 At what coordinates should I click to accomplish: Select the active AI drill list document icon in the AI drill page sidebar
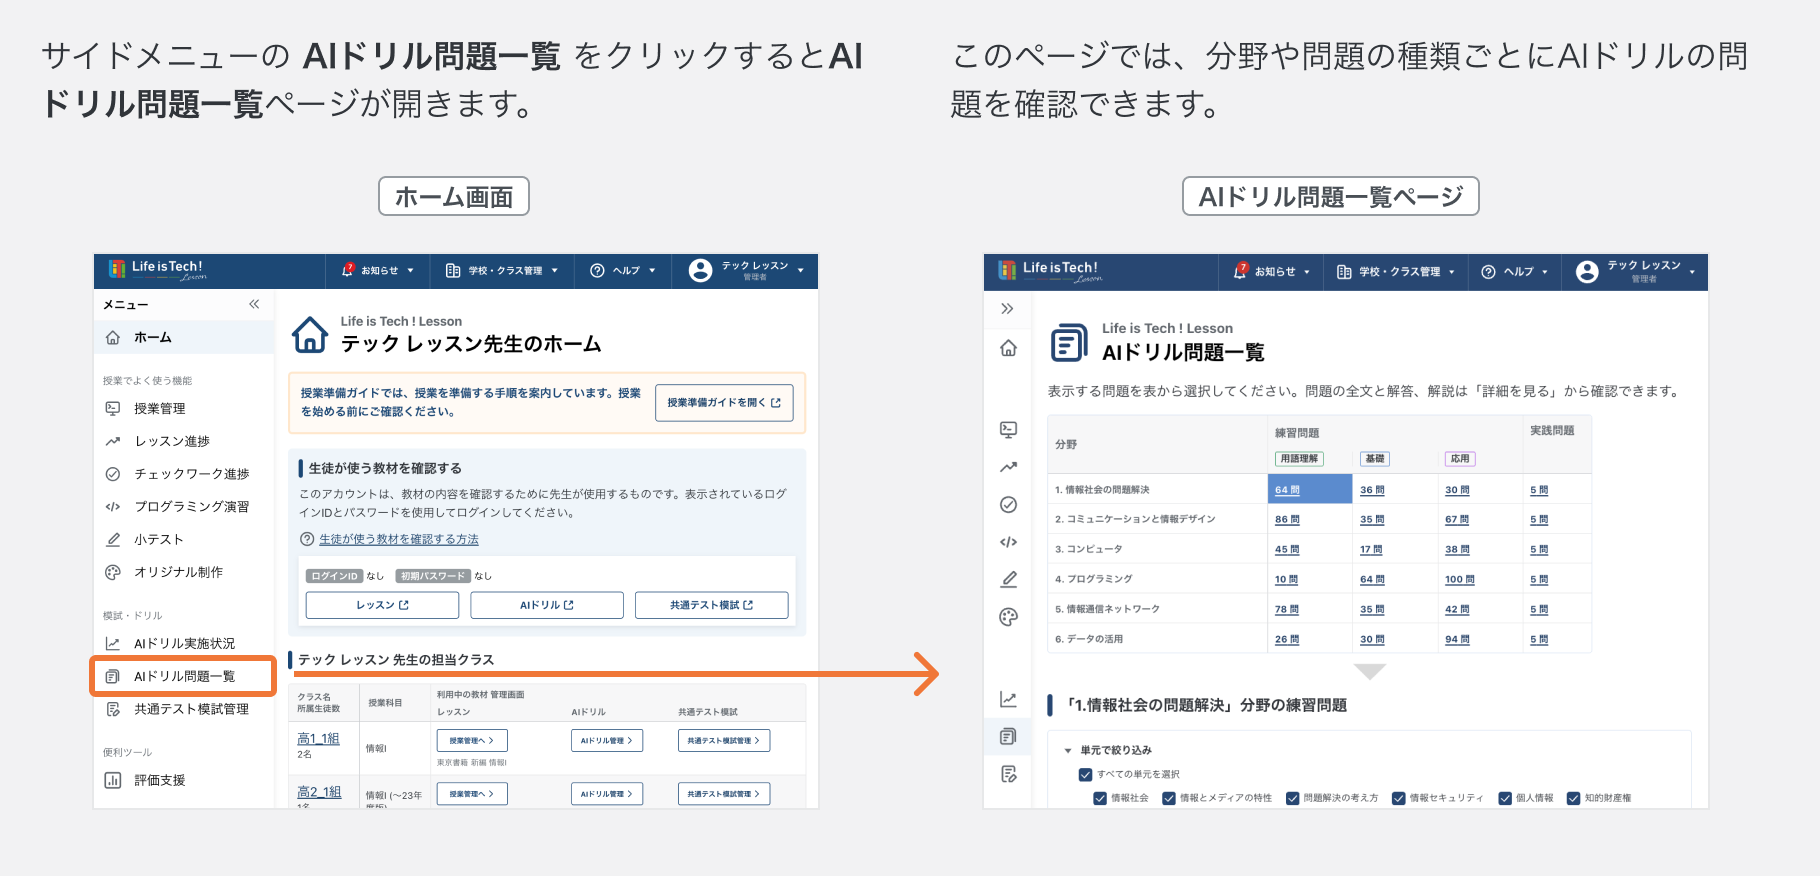coord(1008,737)
